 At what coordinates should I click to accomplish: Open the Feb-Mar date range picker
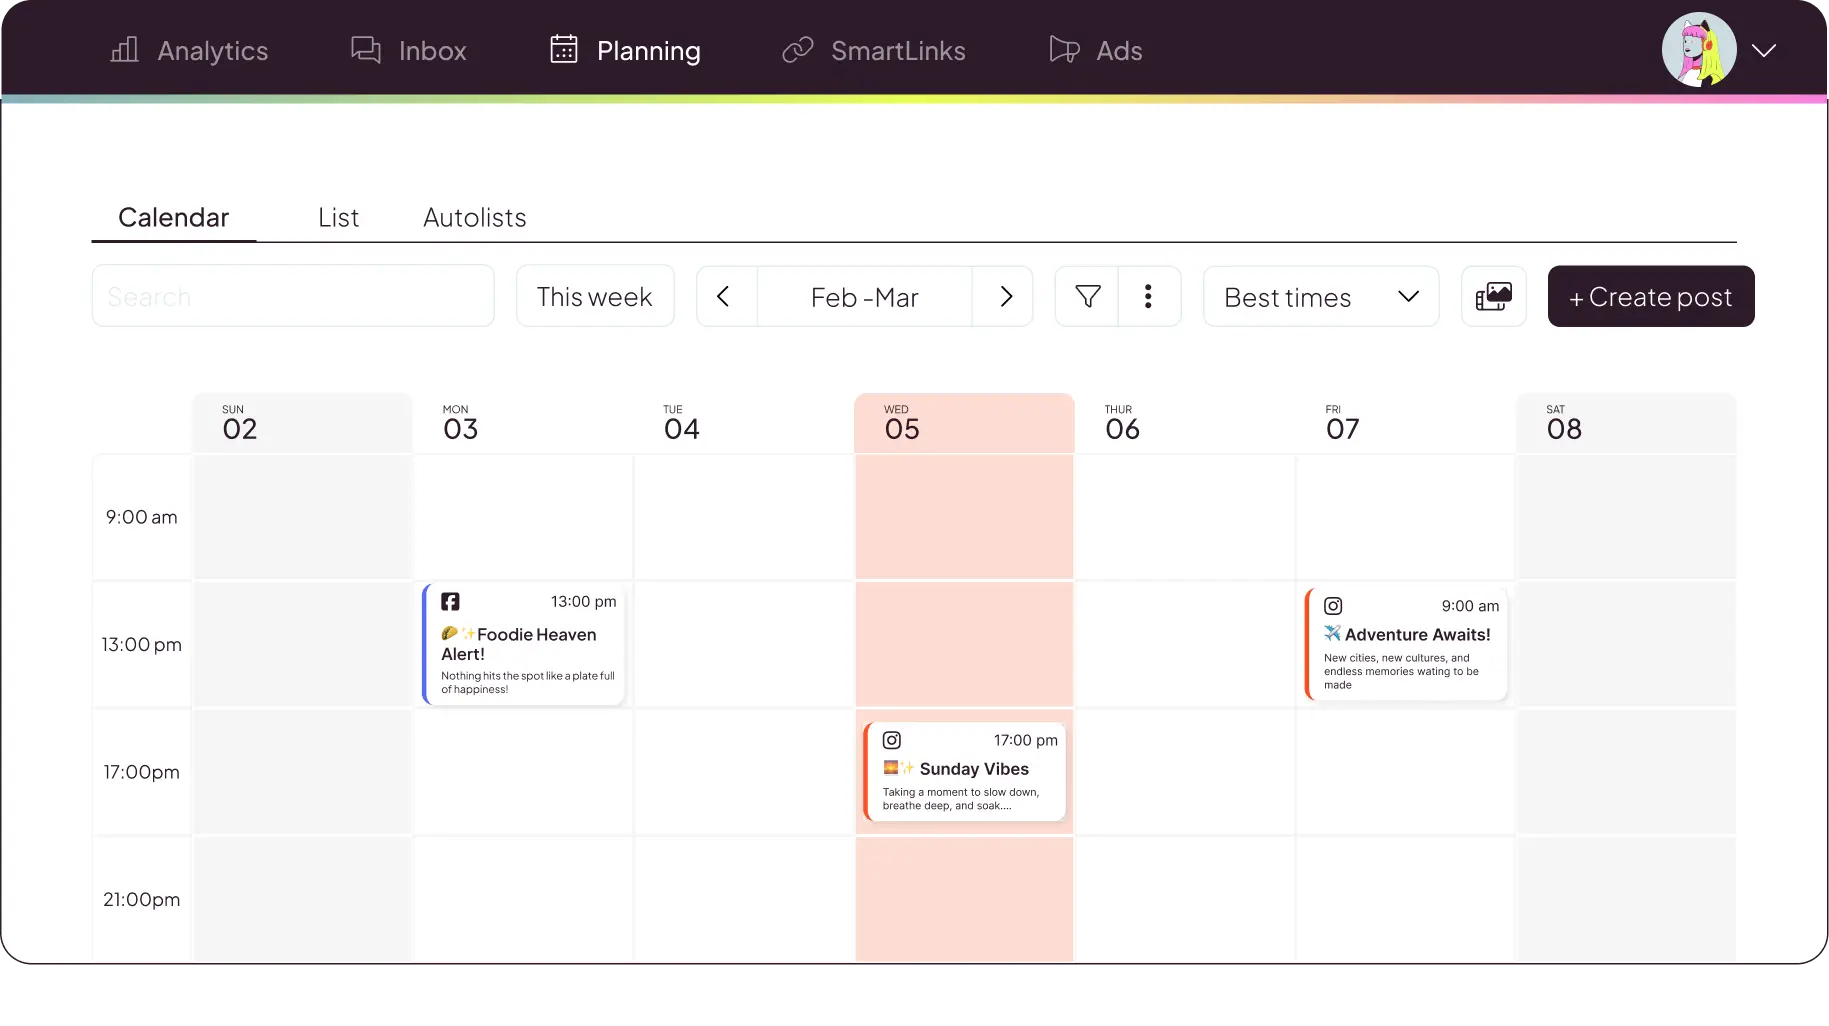[x=864, y=297]
